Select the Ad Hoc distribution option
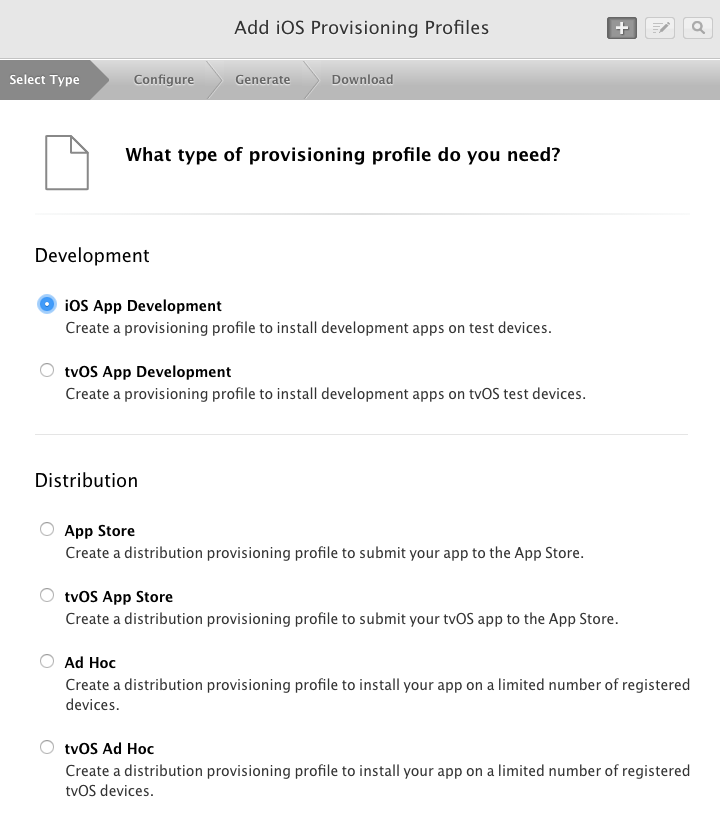 click(46, 660)
